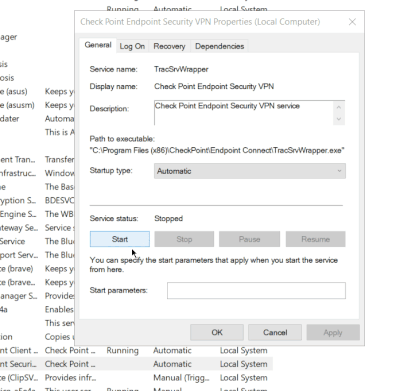The height and width of the screenshot is (391, 400).
Task: Click the Stopped service status text
Action: click(168, 219)
